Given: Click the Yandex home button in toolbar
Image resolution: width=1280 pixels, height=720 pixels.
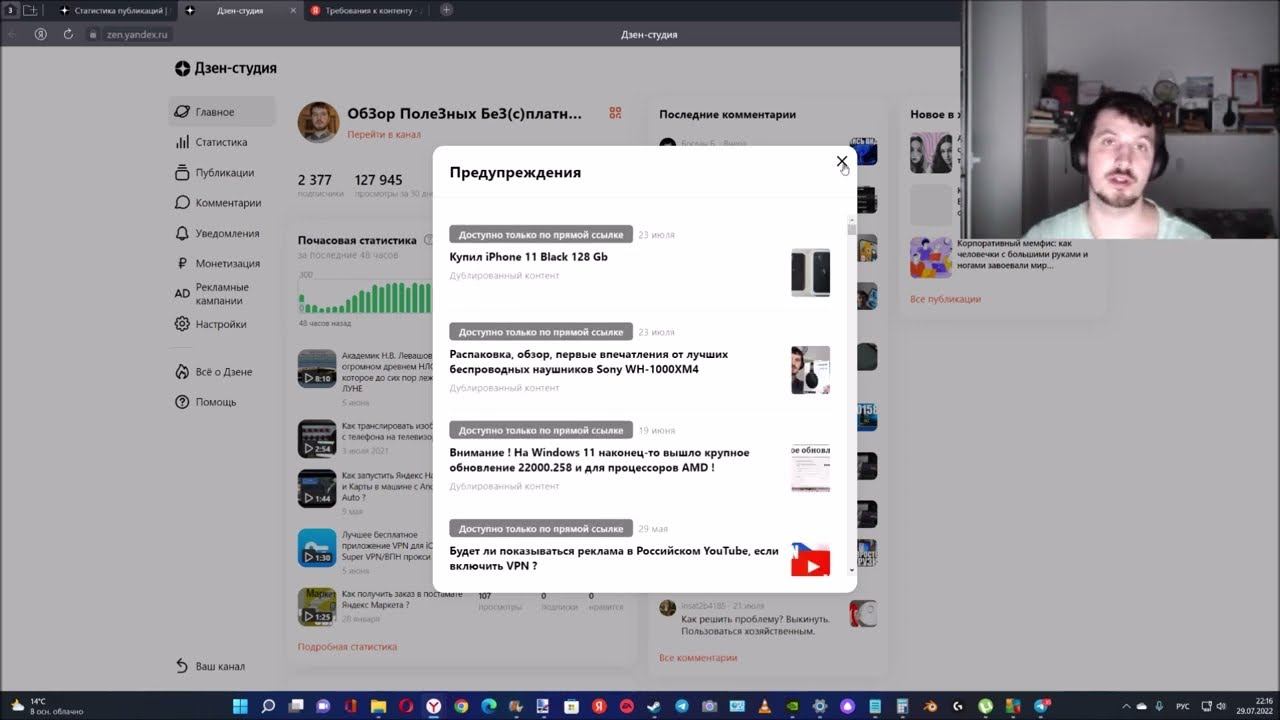Looking at the screenshot, I should click(41, 34).
